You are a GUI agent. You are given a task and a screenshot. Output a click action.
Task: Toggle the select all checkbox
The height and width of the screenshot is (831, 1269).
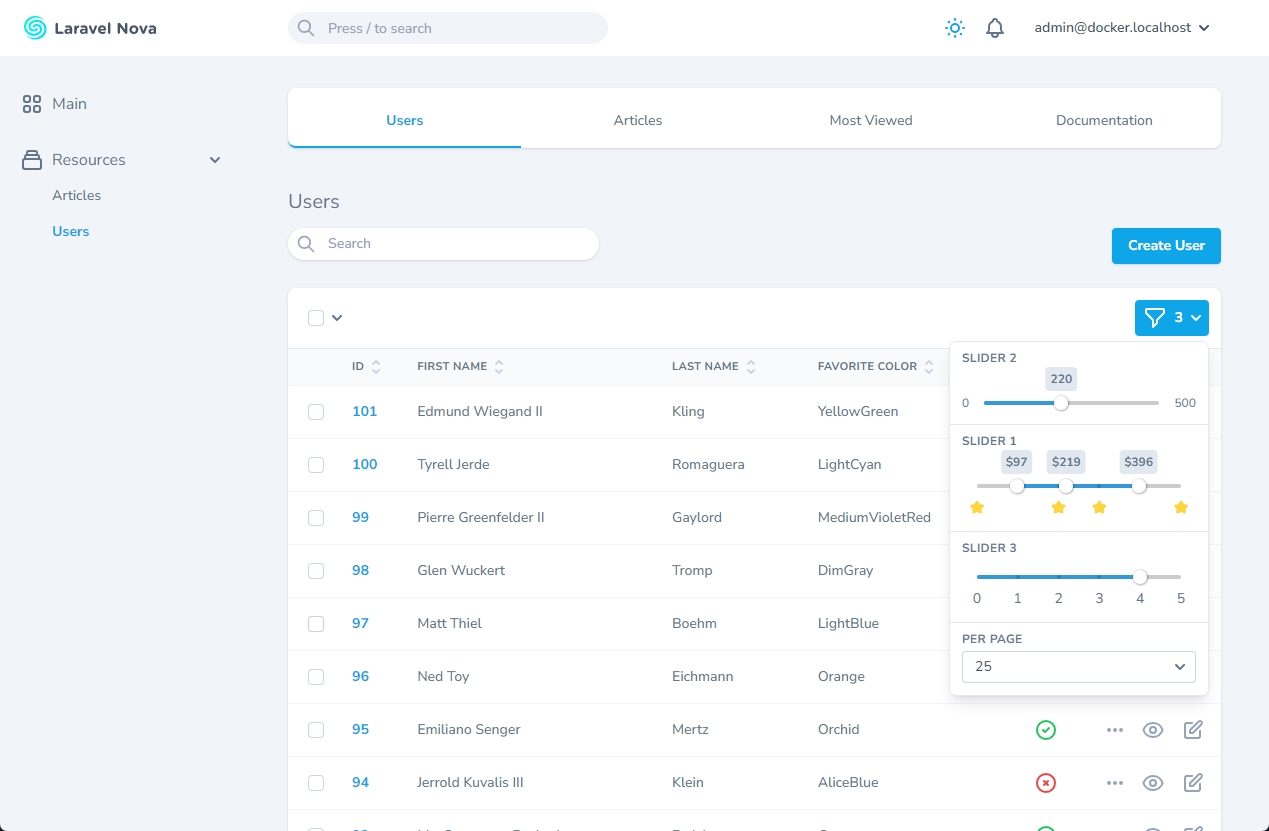point(316,318)
